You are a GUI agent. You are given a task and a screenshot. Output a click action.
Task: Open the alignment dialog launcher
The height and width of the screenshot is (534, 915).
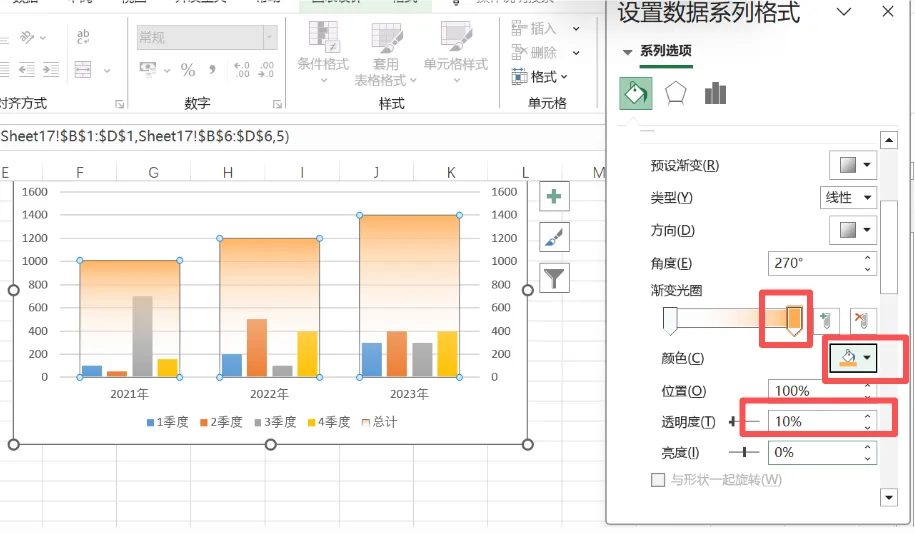point(120,104)
